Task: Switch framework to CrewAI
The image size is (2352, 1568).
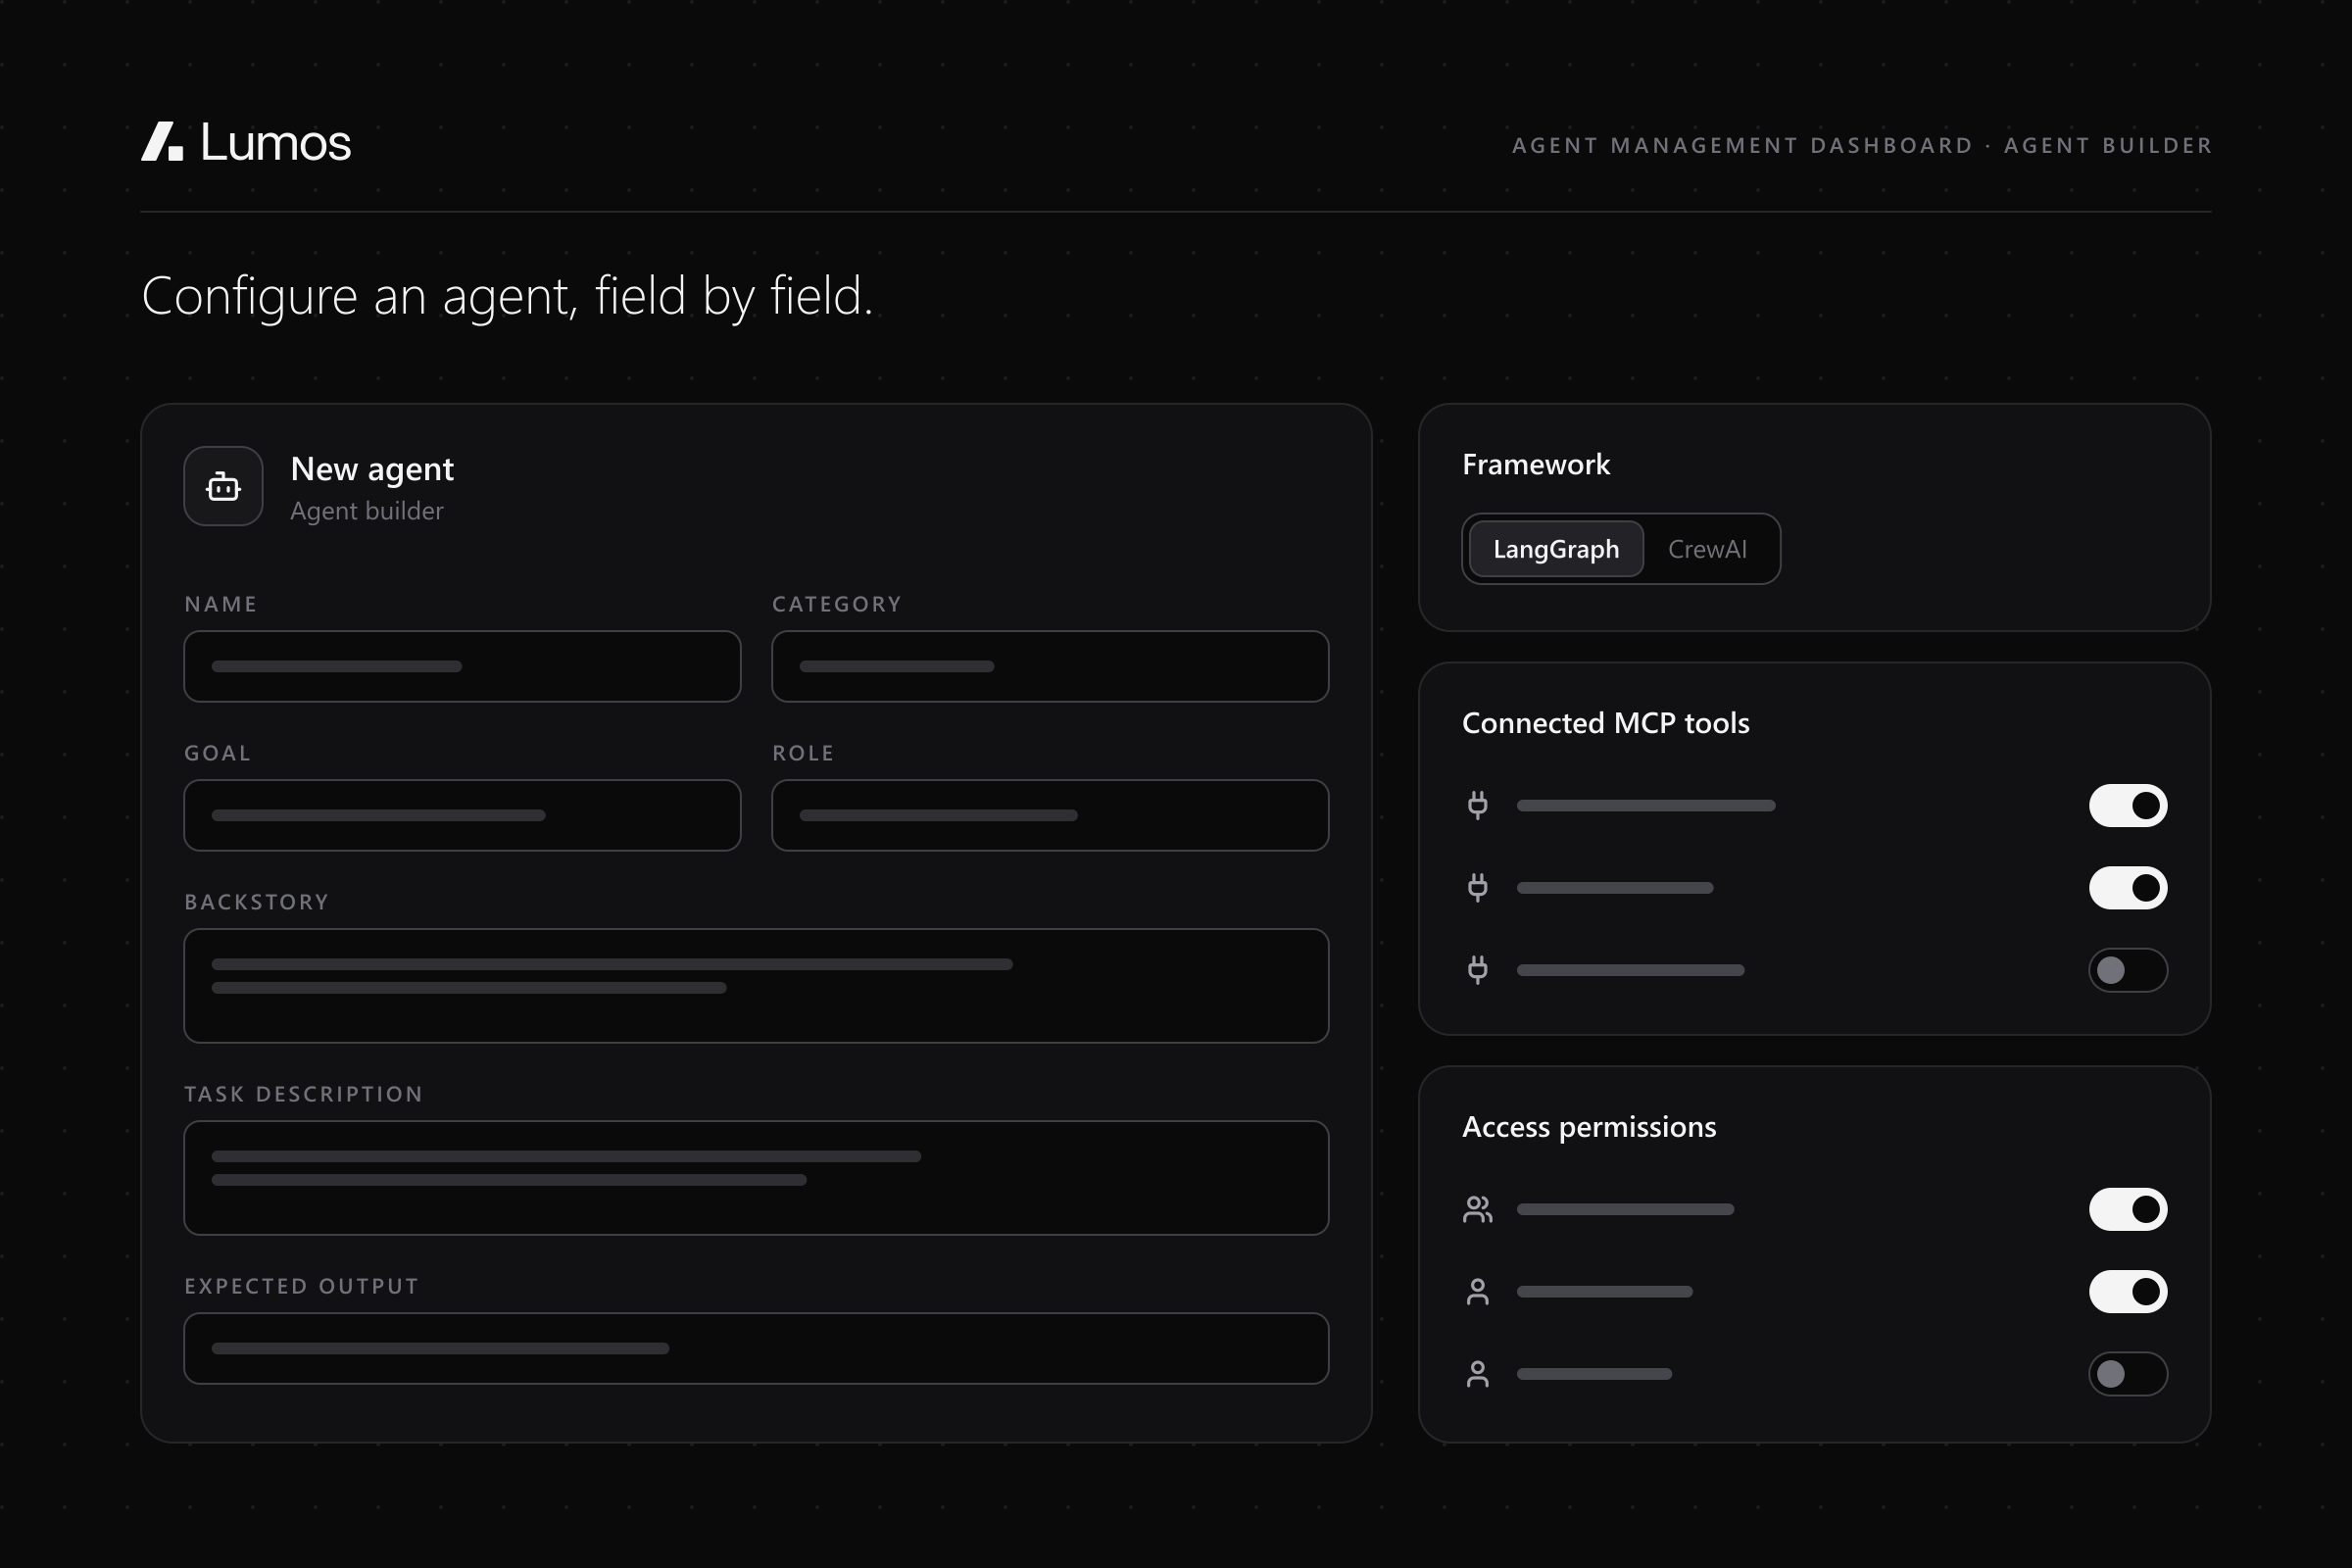Action: (1707, 549)
